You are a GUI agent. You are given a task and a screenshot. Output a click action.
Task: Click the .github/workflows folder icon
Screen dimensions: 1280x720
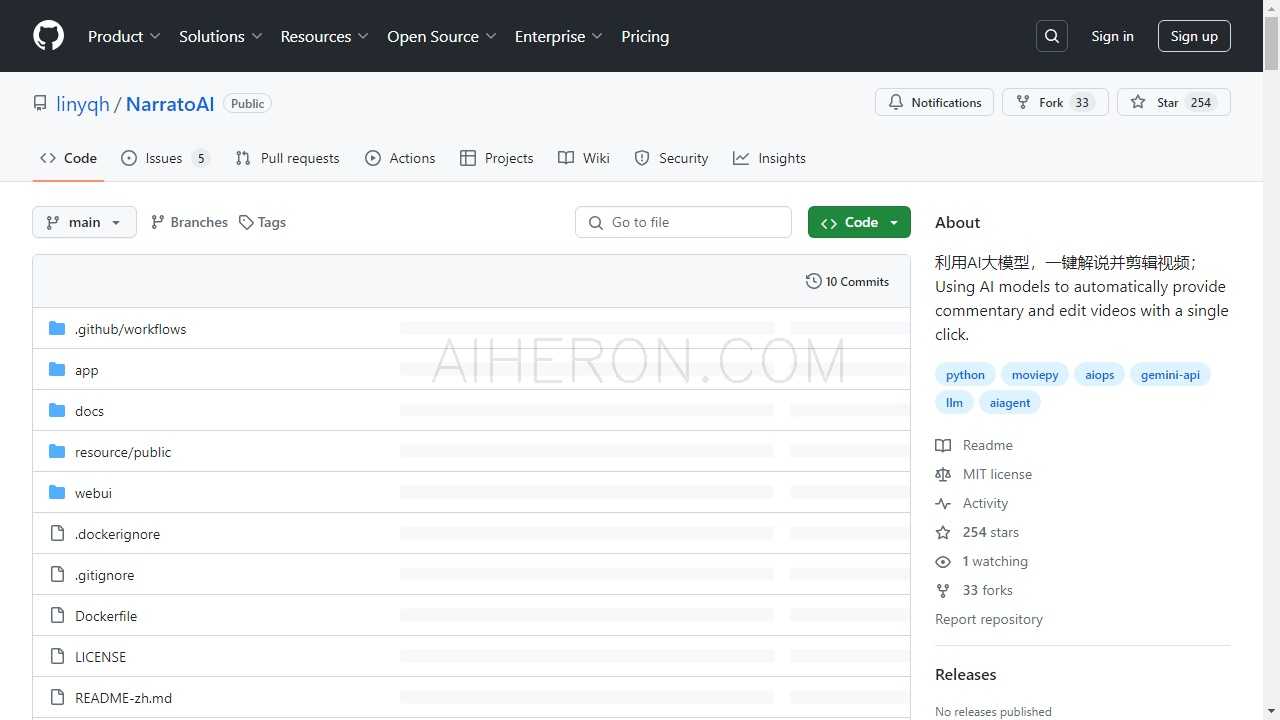(57, 328)
